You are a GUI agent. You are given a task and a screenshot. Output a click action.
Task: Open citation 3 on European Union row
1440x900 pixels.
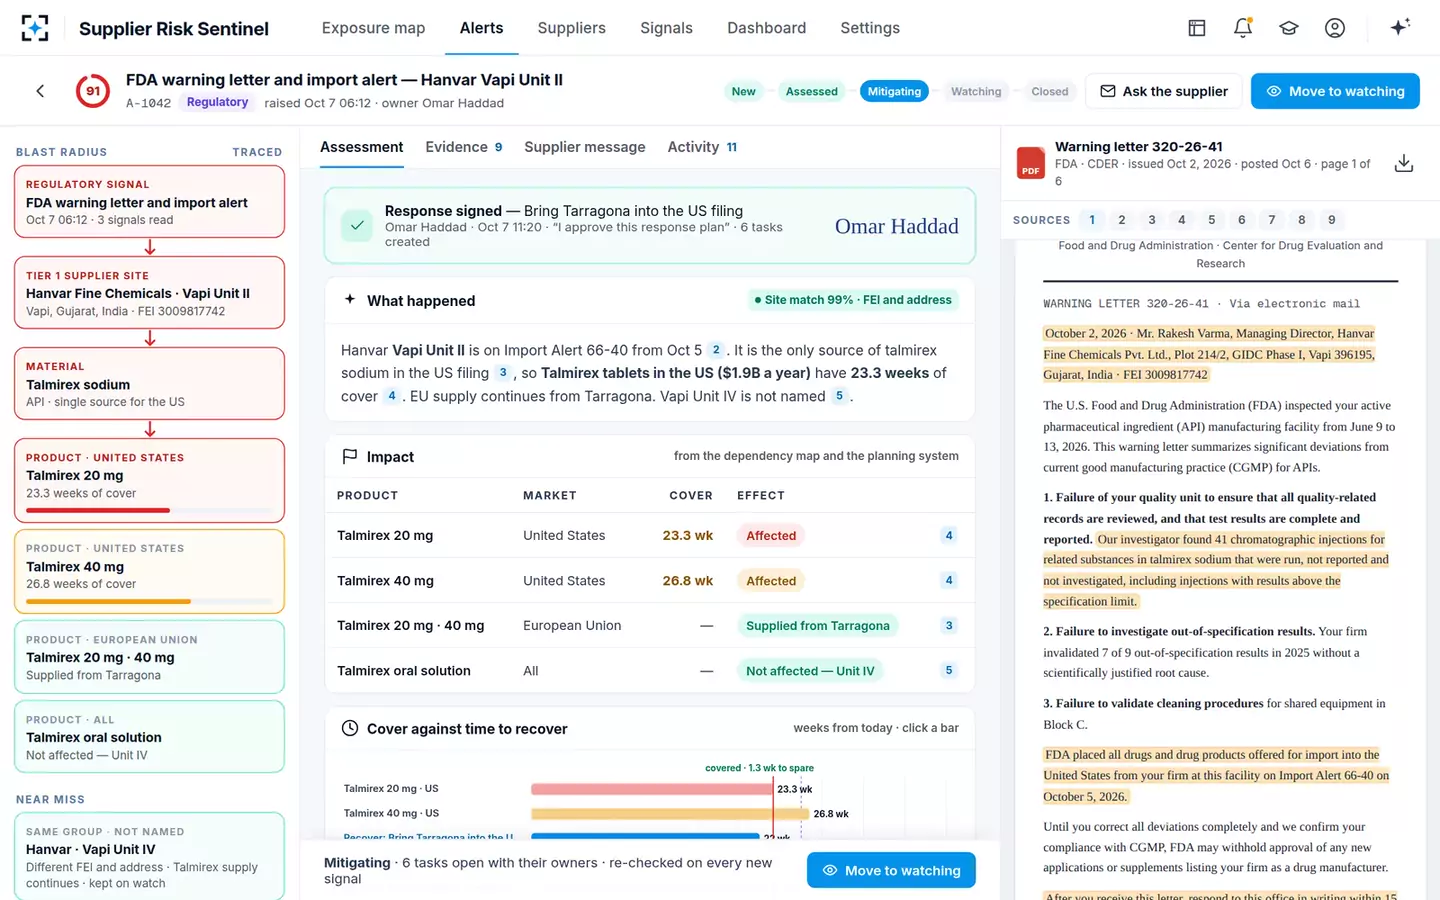[x=949, y=625]
